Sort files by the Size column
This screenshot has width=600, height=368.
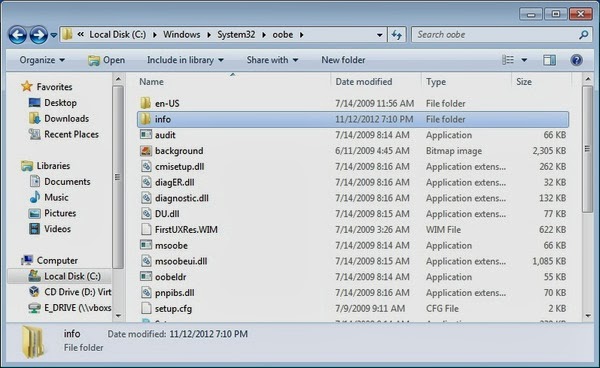pyautogui.click(x=524, y=82)
